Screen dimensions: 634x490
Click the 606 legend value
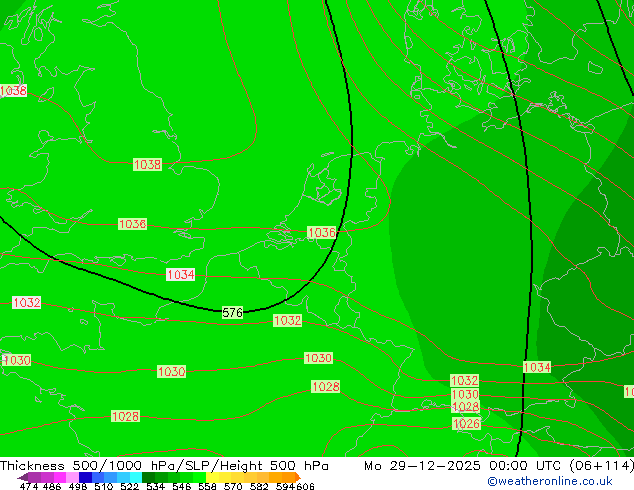coord(304,486)
